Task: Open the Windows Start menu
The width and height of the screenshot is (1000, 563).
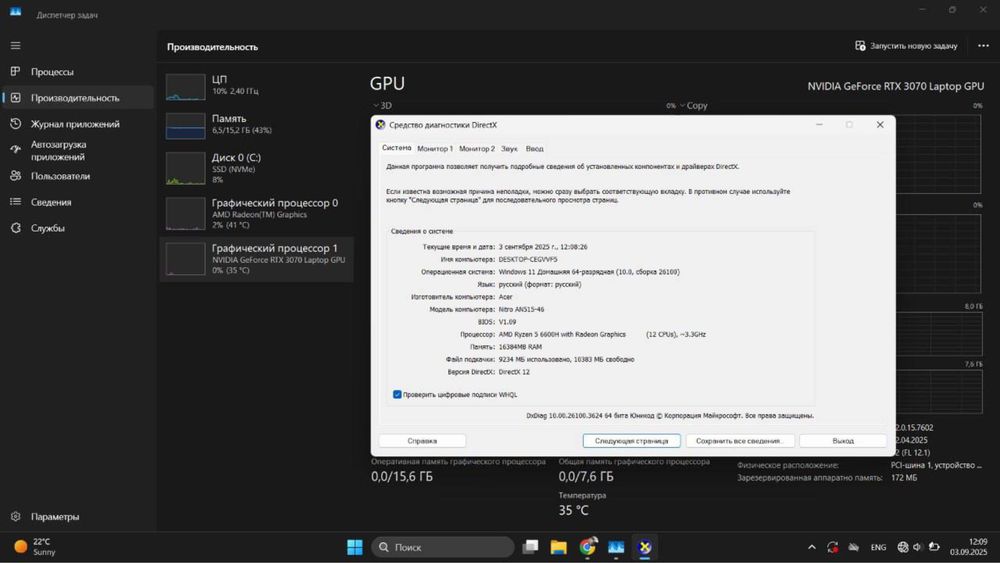Action: (x=355, y=547)
